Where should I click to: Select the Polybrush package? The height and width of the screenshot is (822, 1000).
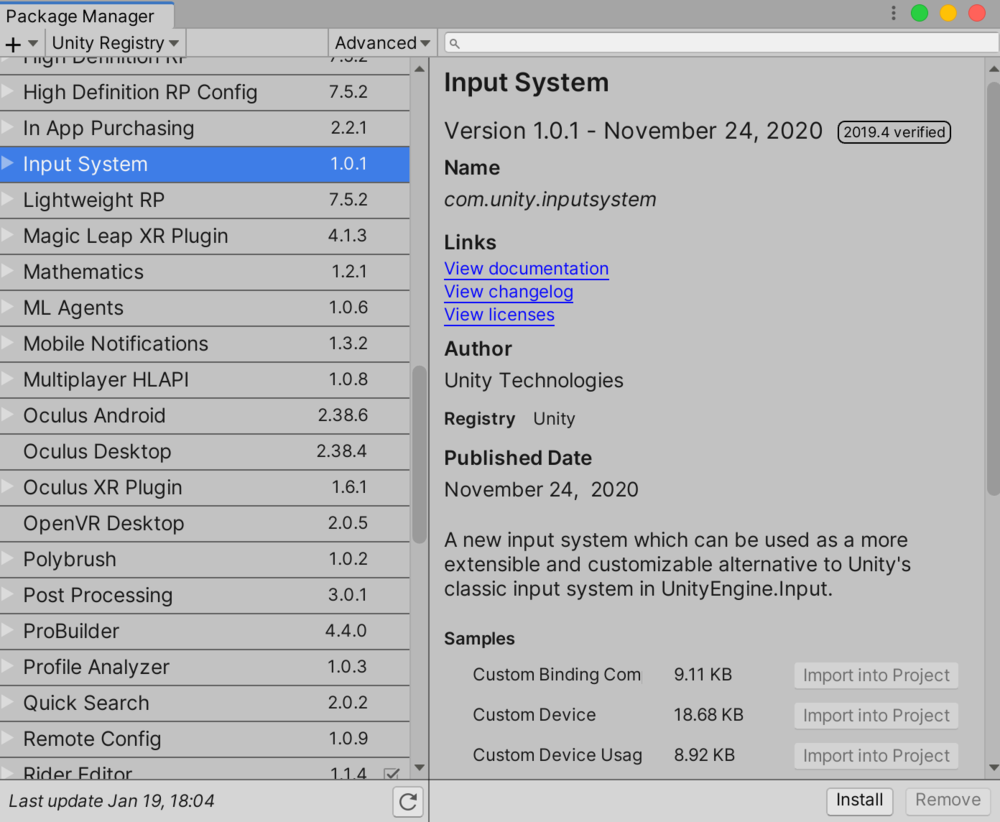click(x=204, y=559)
